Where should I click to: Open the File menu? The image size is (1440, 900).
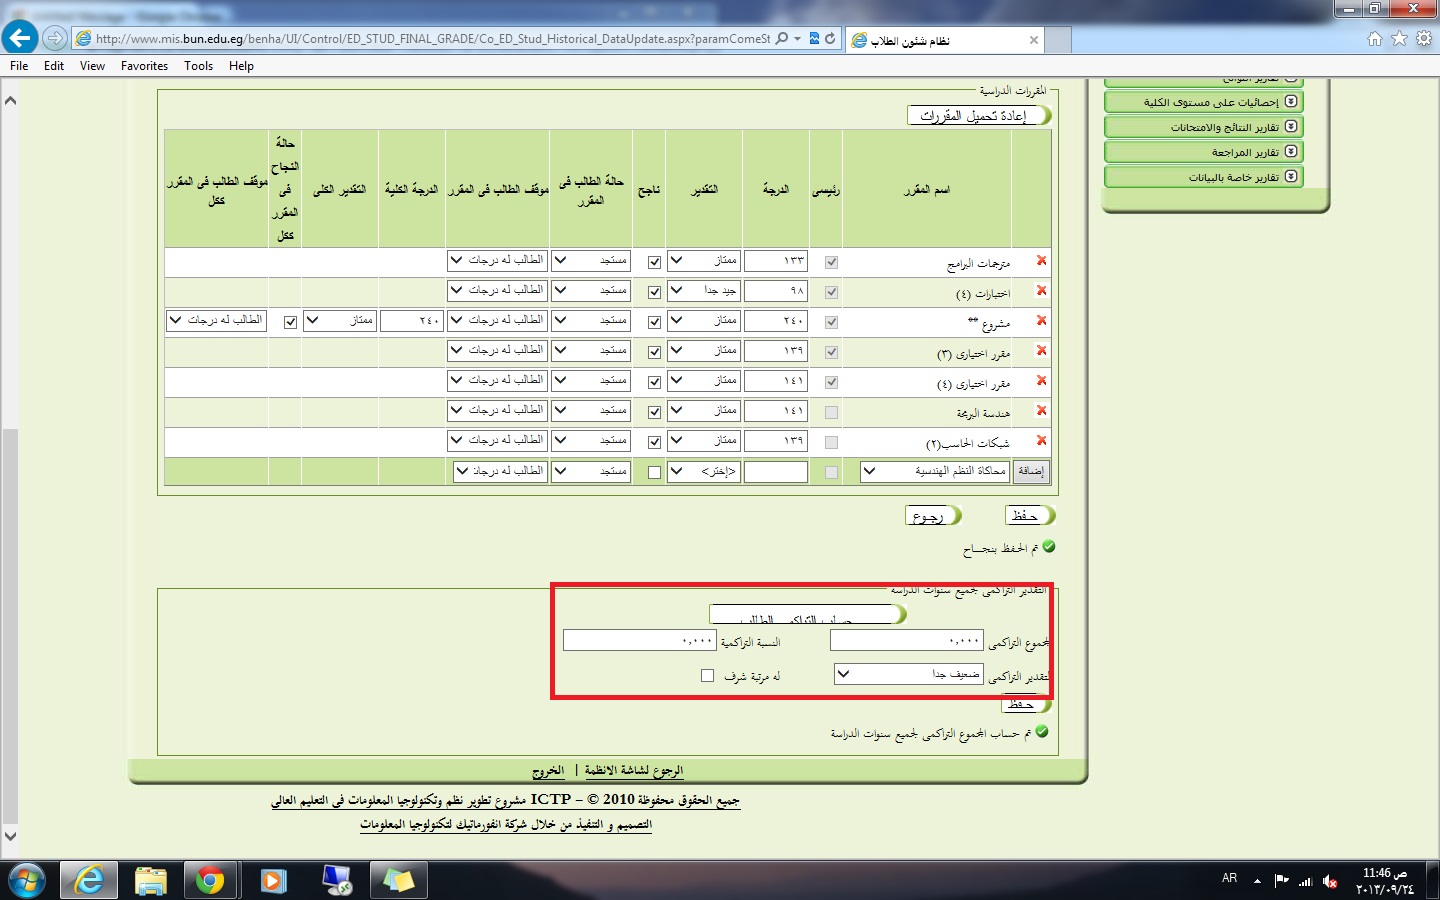tap(19, 66)
